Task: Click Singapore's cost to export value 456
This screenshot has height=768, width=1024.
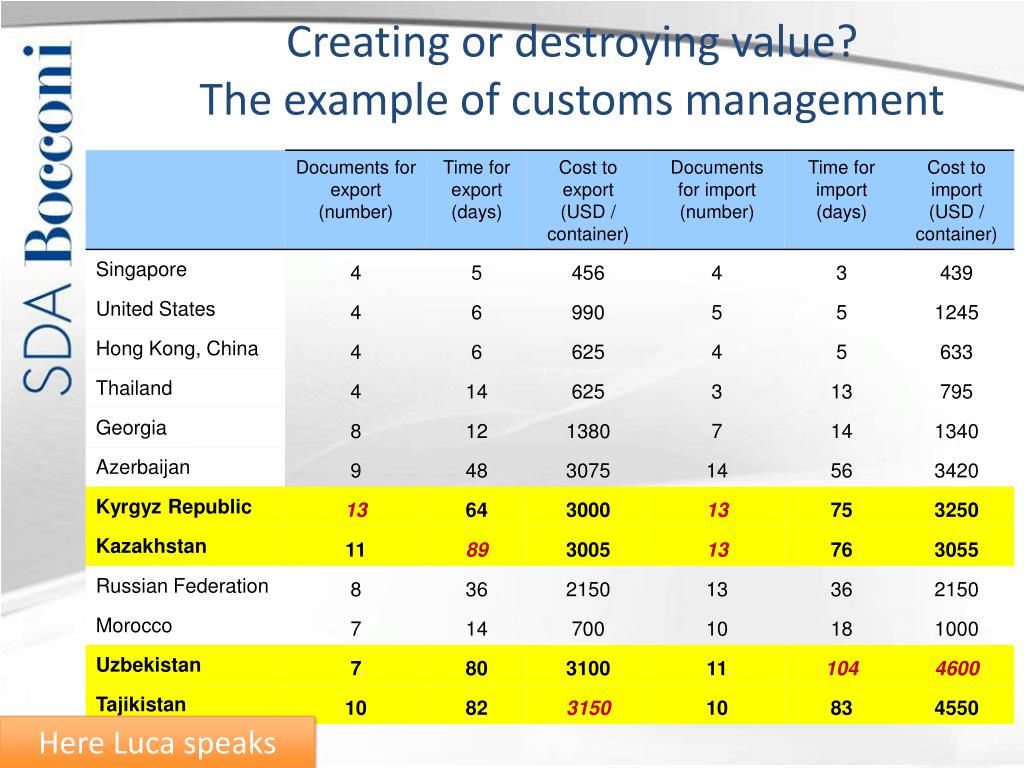Action: (588, 273)
